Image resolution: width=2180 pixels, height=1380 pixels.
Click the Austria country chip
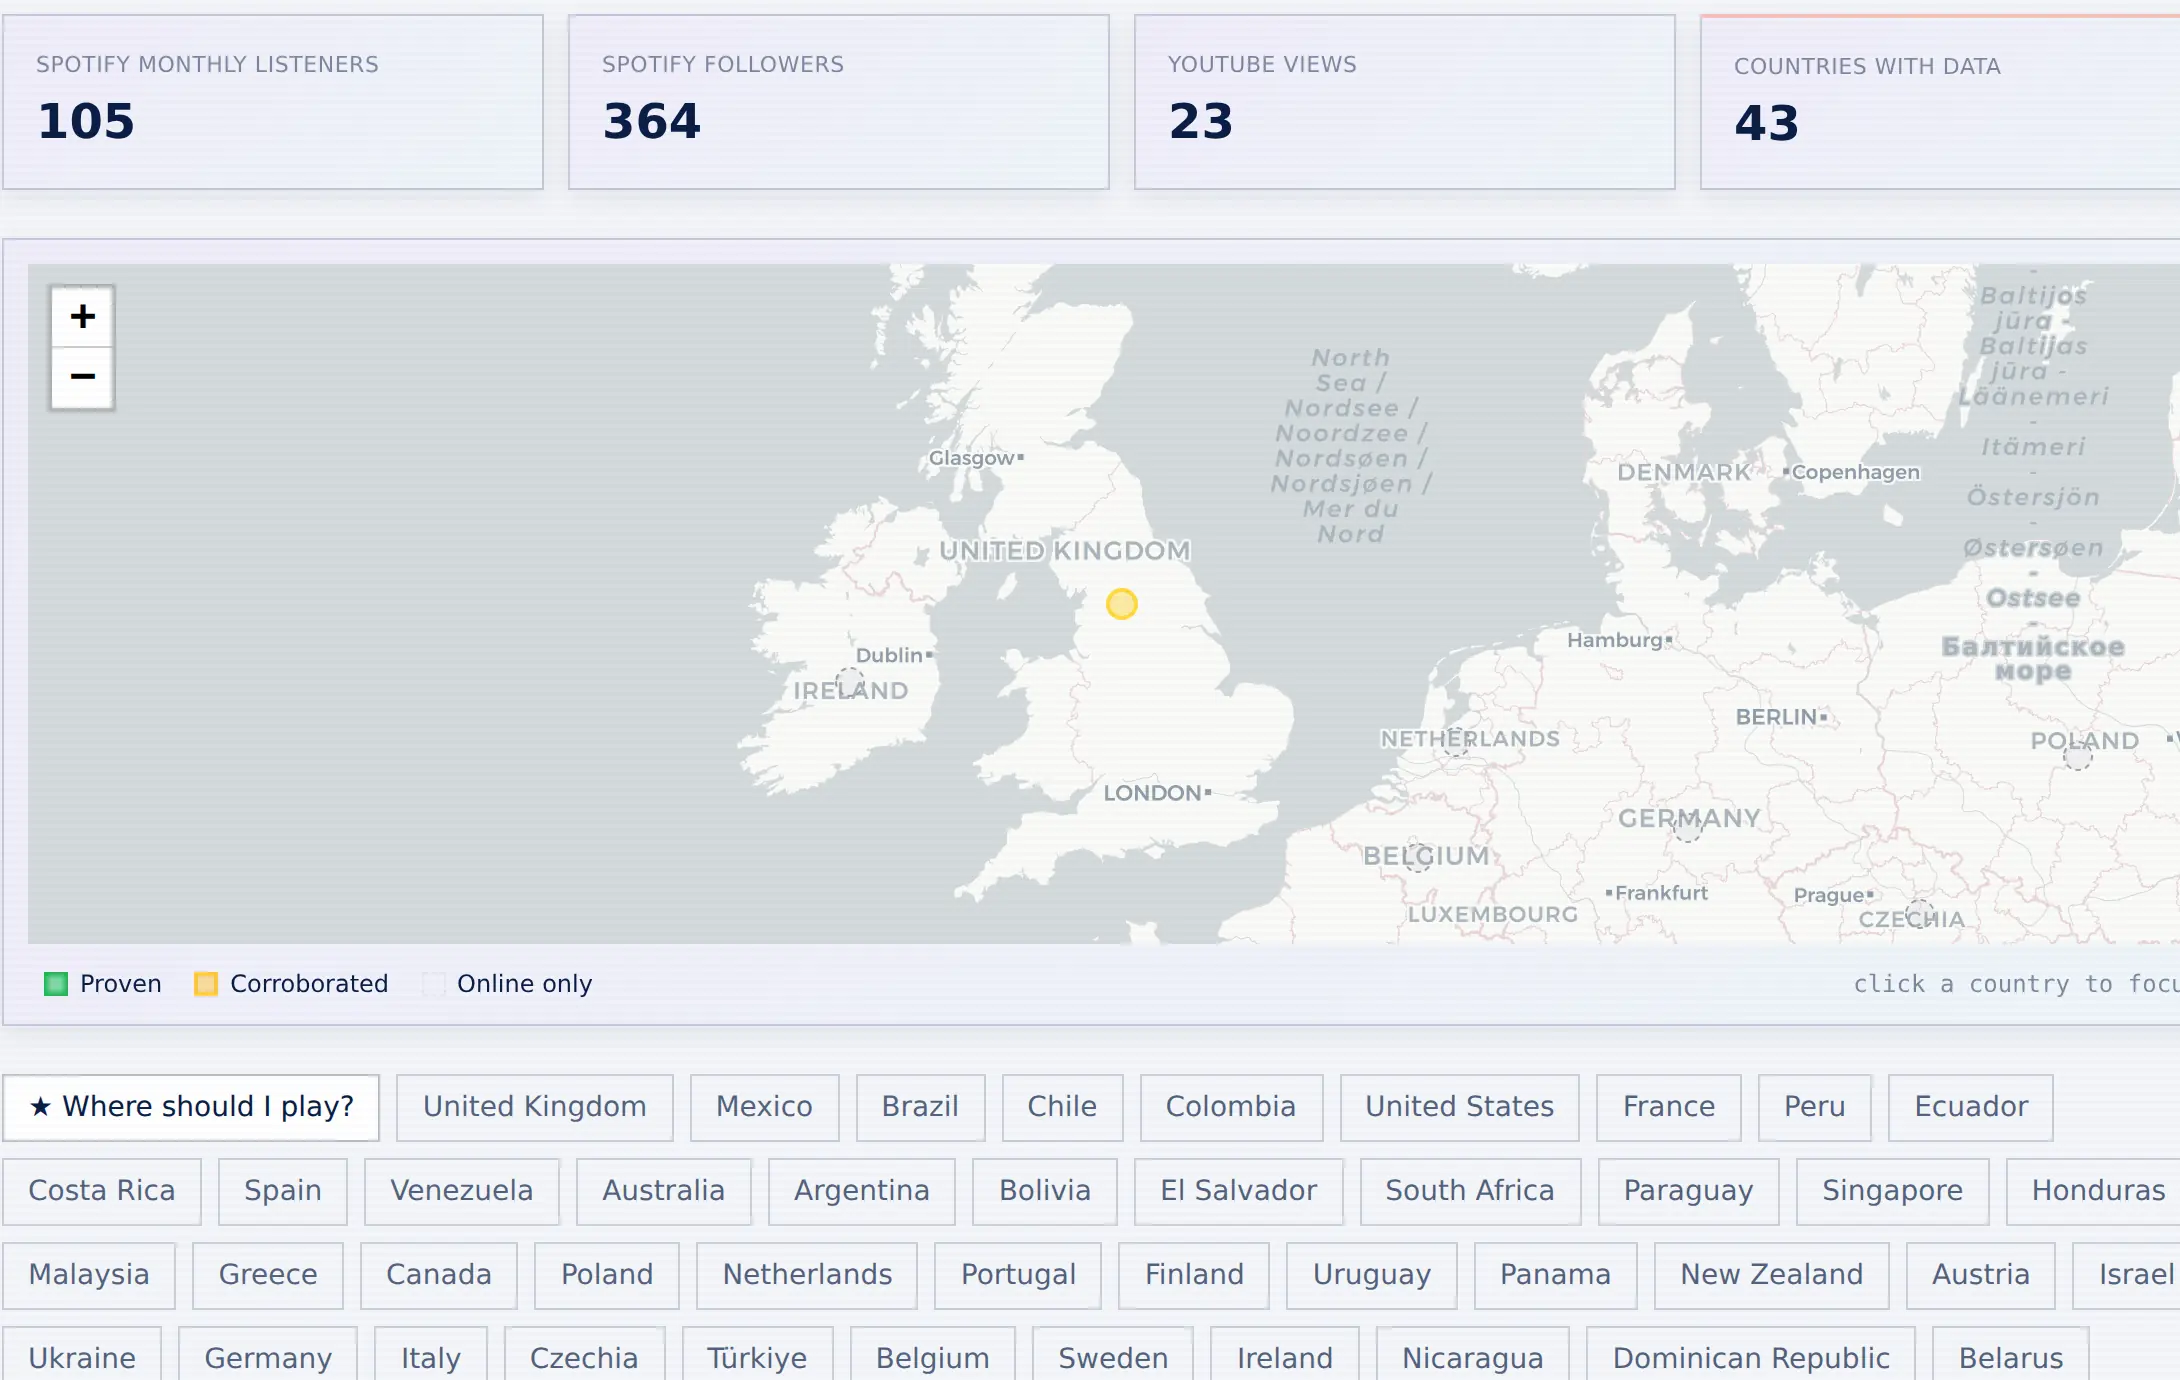coord(1981,1275)
